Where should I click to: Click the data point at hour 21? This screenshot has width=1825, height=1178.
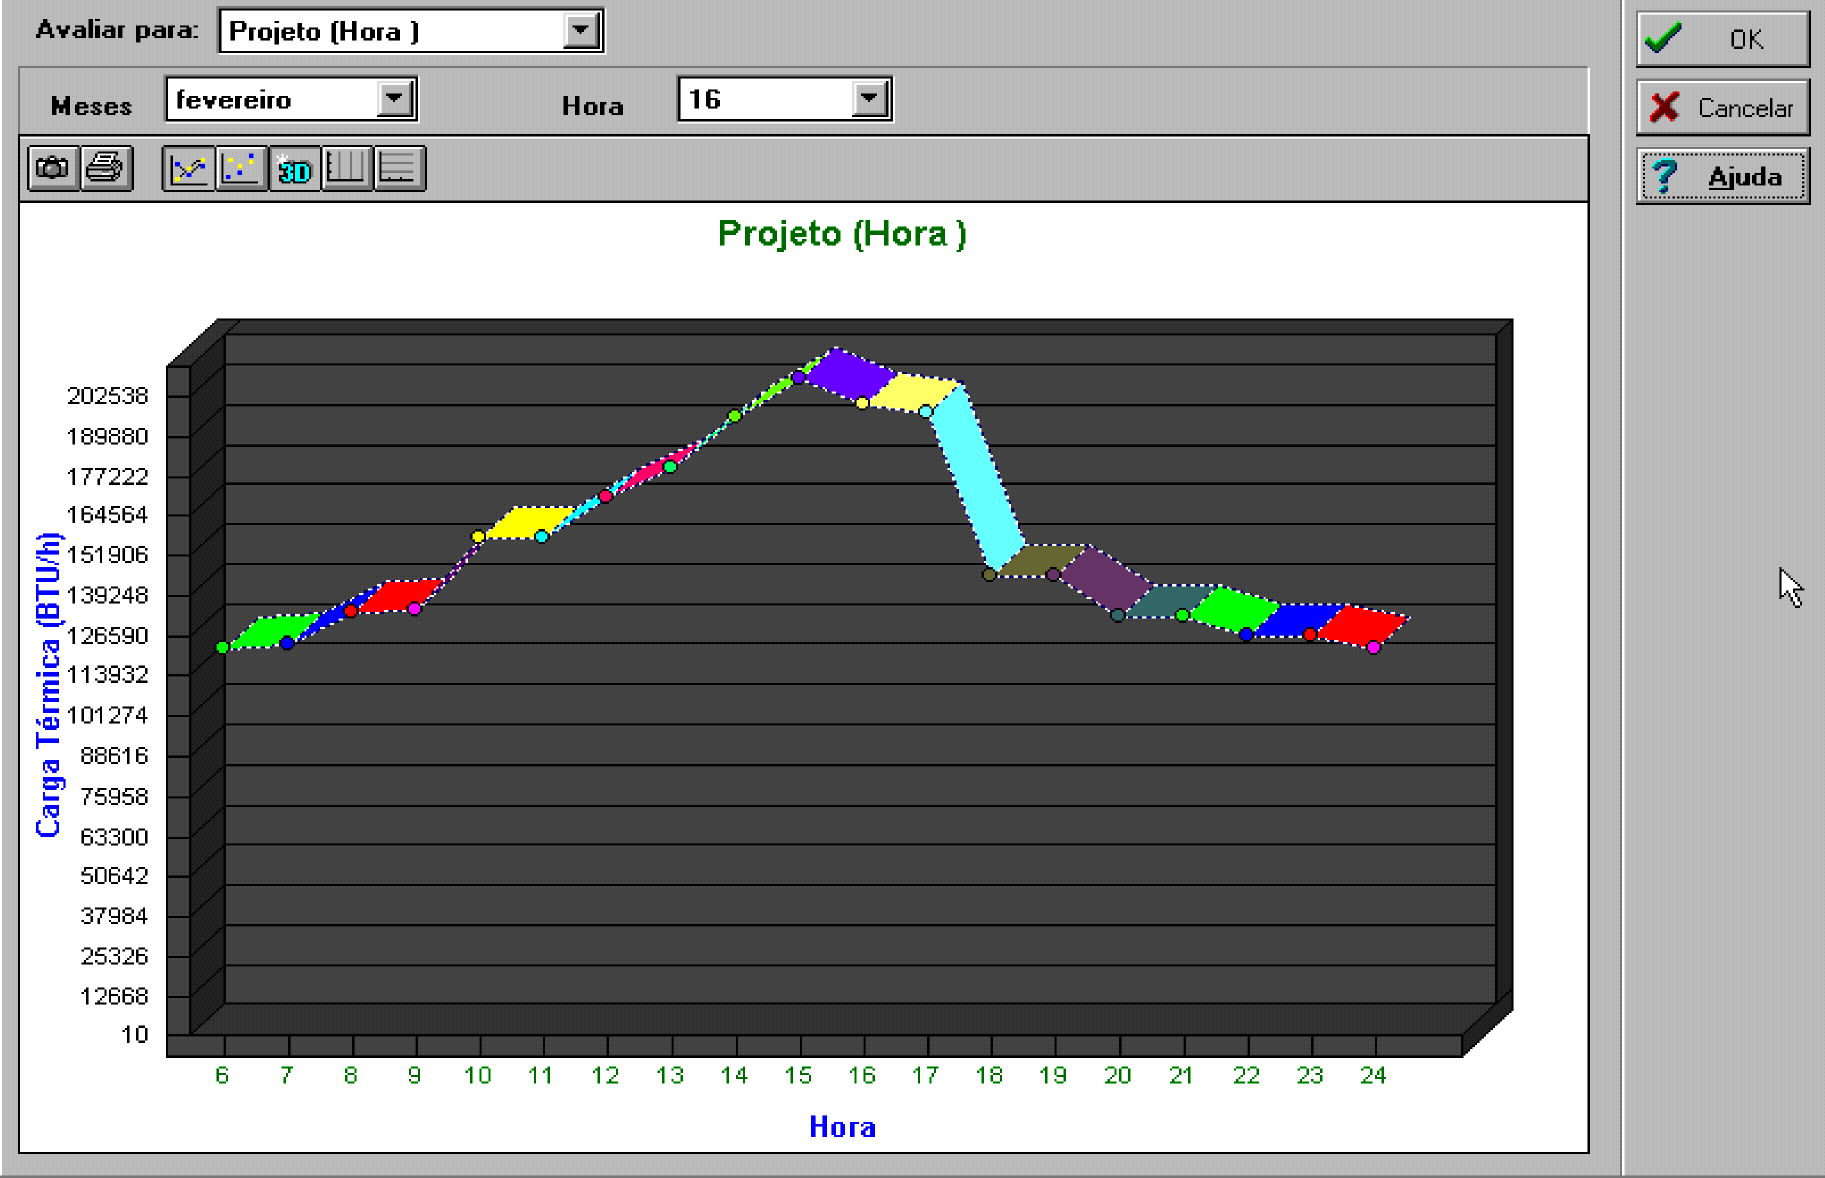tap(1182, 616)
